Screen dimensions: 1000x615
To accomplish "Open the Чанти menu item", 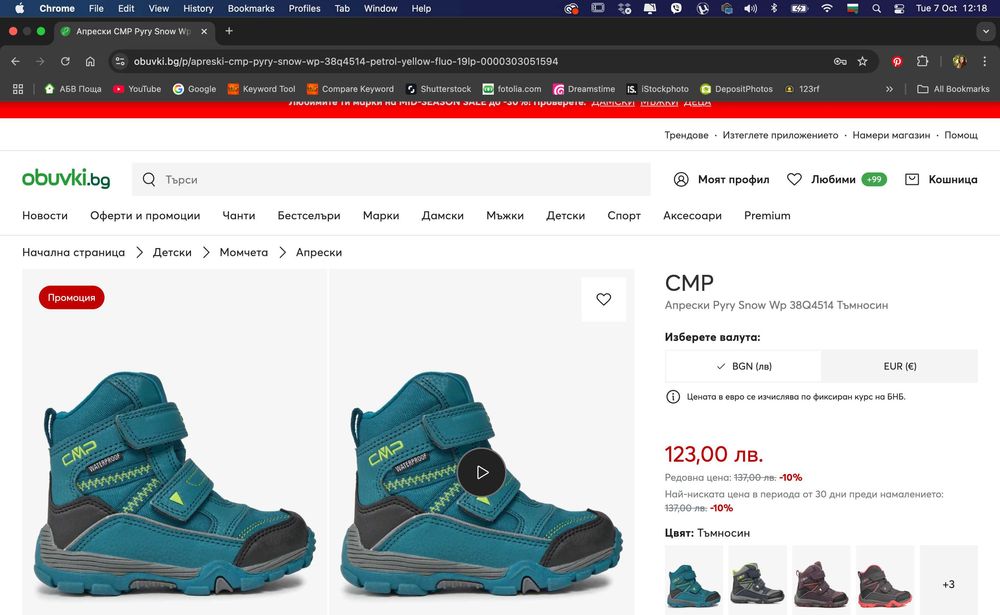I will 239,216.
